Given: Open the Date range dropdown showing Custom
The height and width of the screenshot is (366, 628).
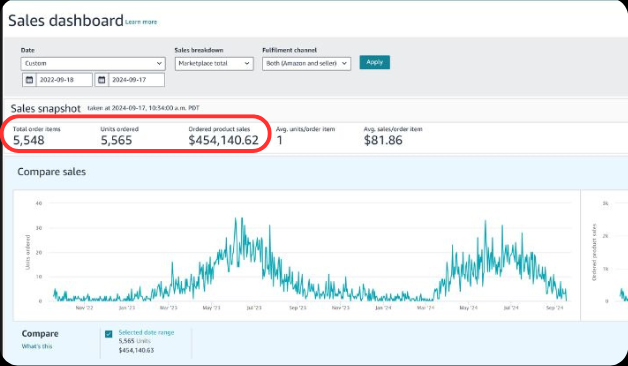Looking at the screenshot, I should pos(93,63).
